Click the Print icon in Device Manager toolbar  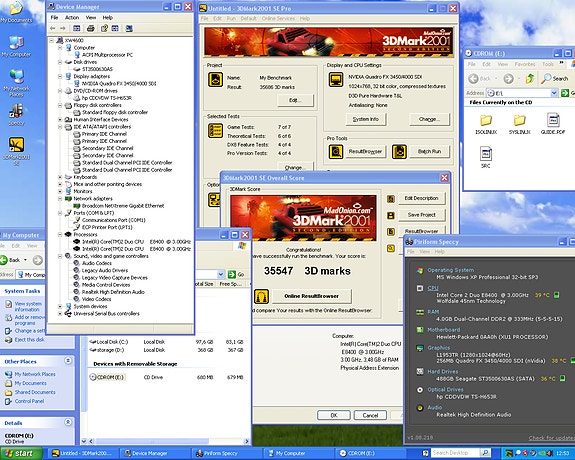91,28
